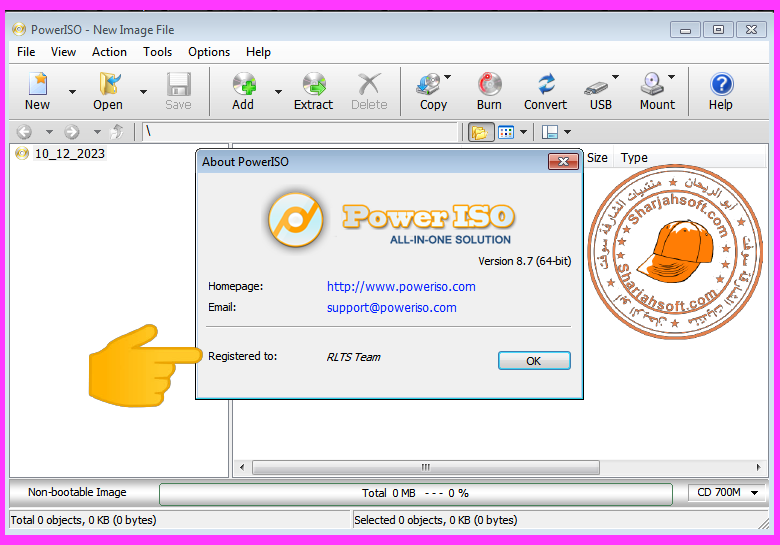
Task: Click the USB toolbar icon
Action: pyautogui.click(x=596, y=88)
